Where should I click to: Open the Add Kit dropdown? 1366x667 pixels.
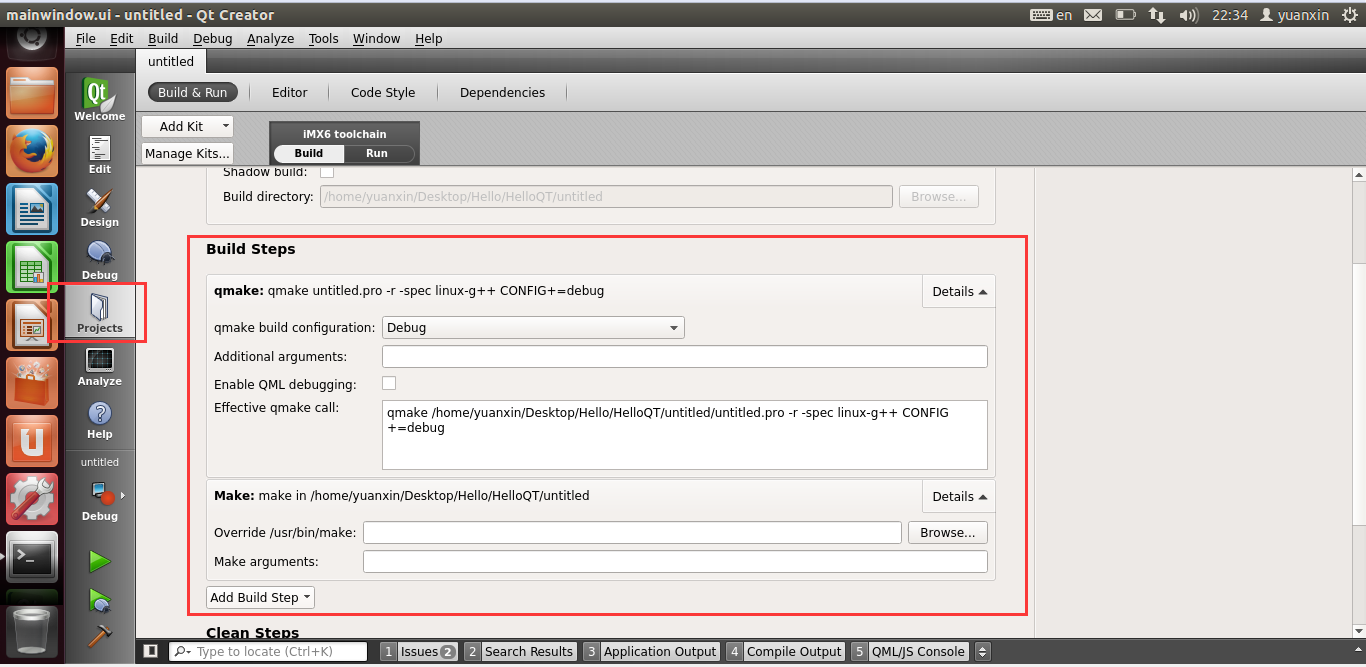[x=187, y=126]
